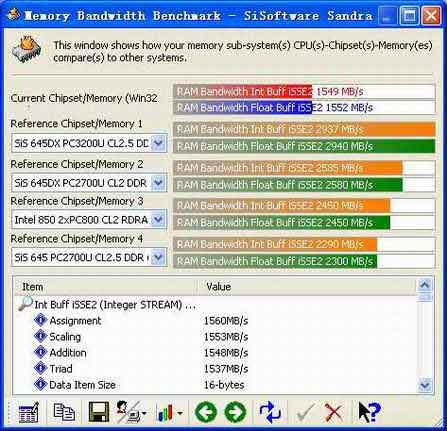Open Reference Chipset/Memory 4 dropdown arrow

[x=158, y=257]
